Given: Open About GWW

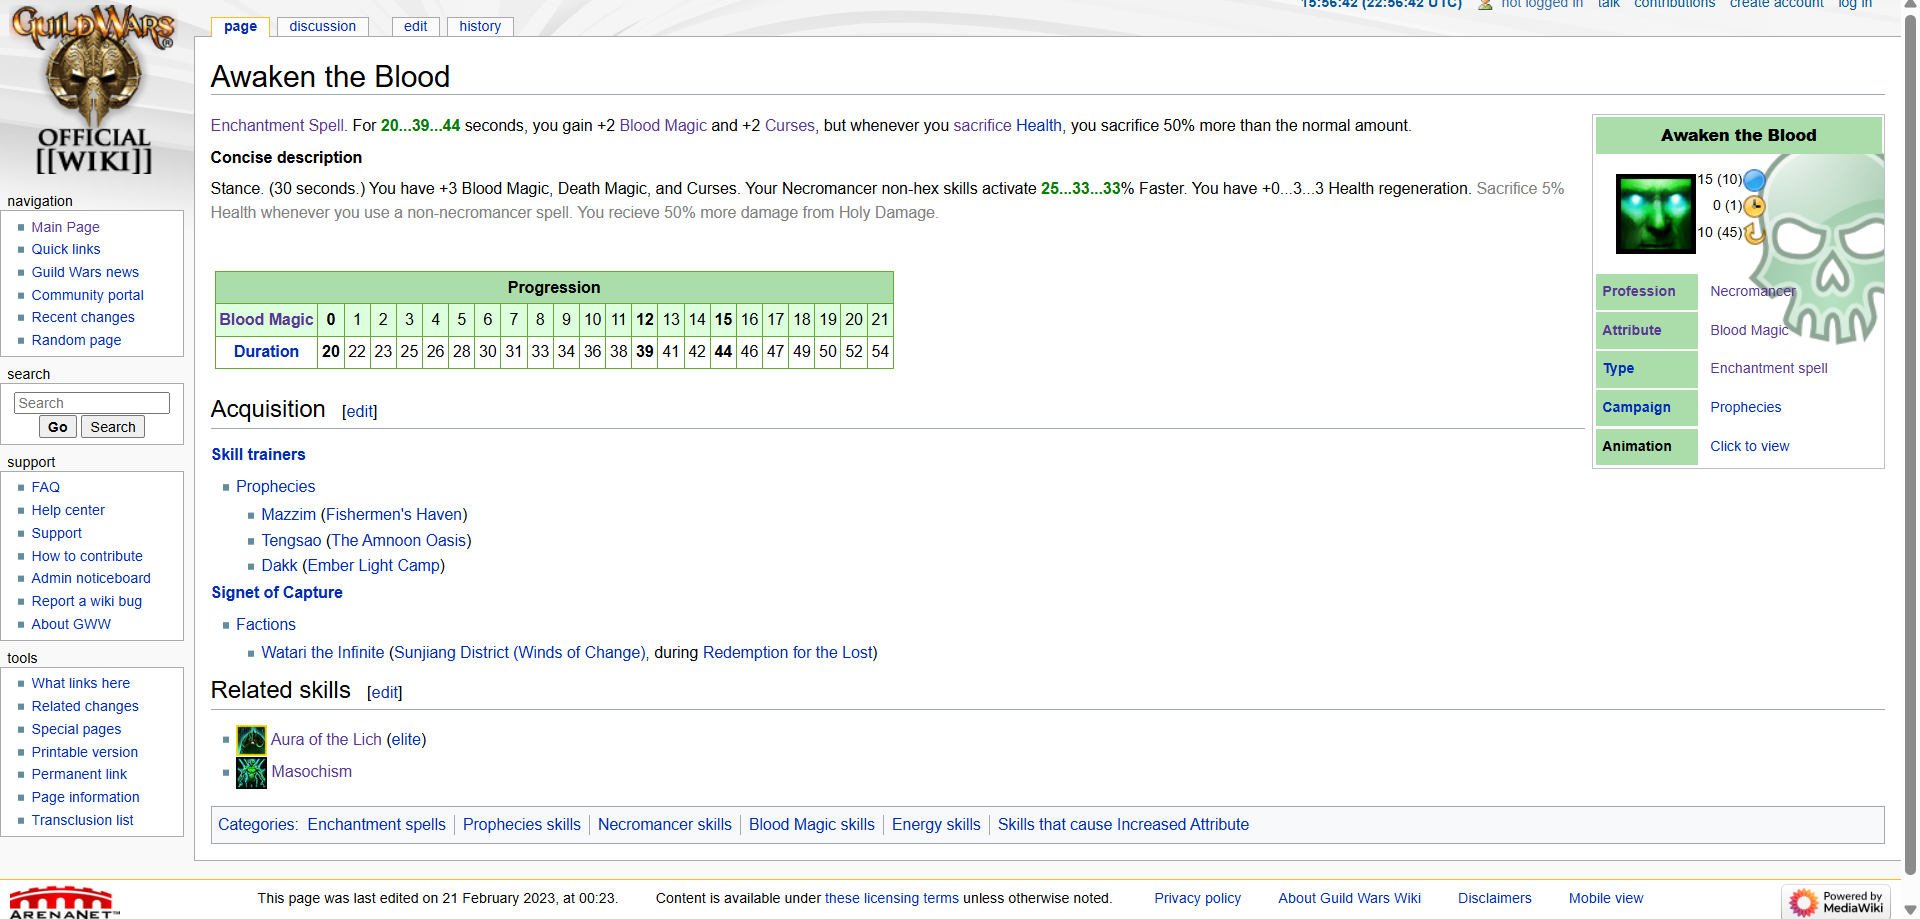Looking at the screenshot, I should 71,624.
